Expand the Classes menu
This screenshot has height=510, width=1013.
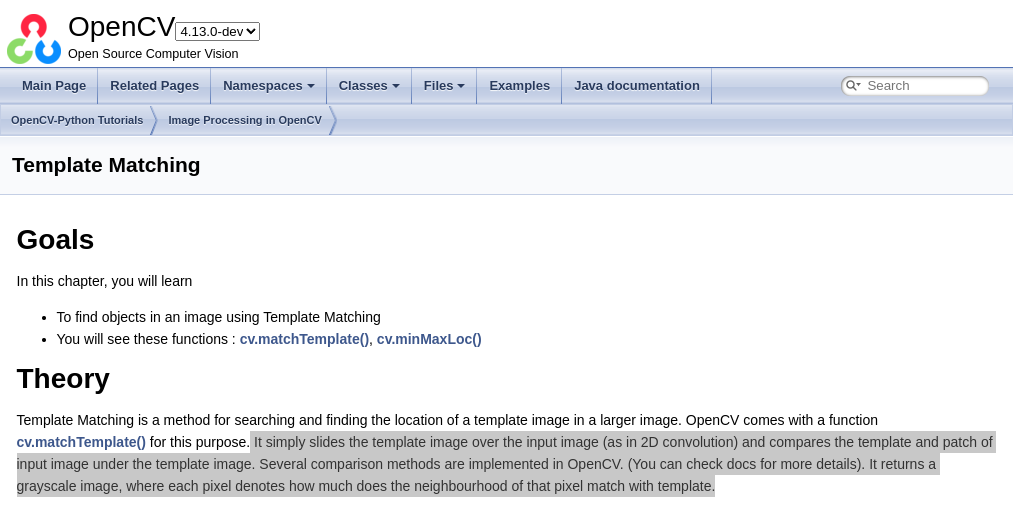[x=368, y=86]
